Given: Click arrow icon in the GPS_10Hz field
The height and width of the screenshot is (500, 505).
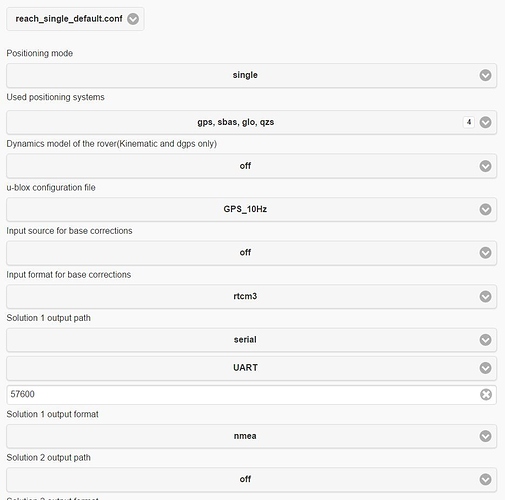Looking at the screenshot, I should (485, 209).
